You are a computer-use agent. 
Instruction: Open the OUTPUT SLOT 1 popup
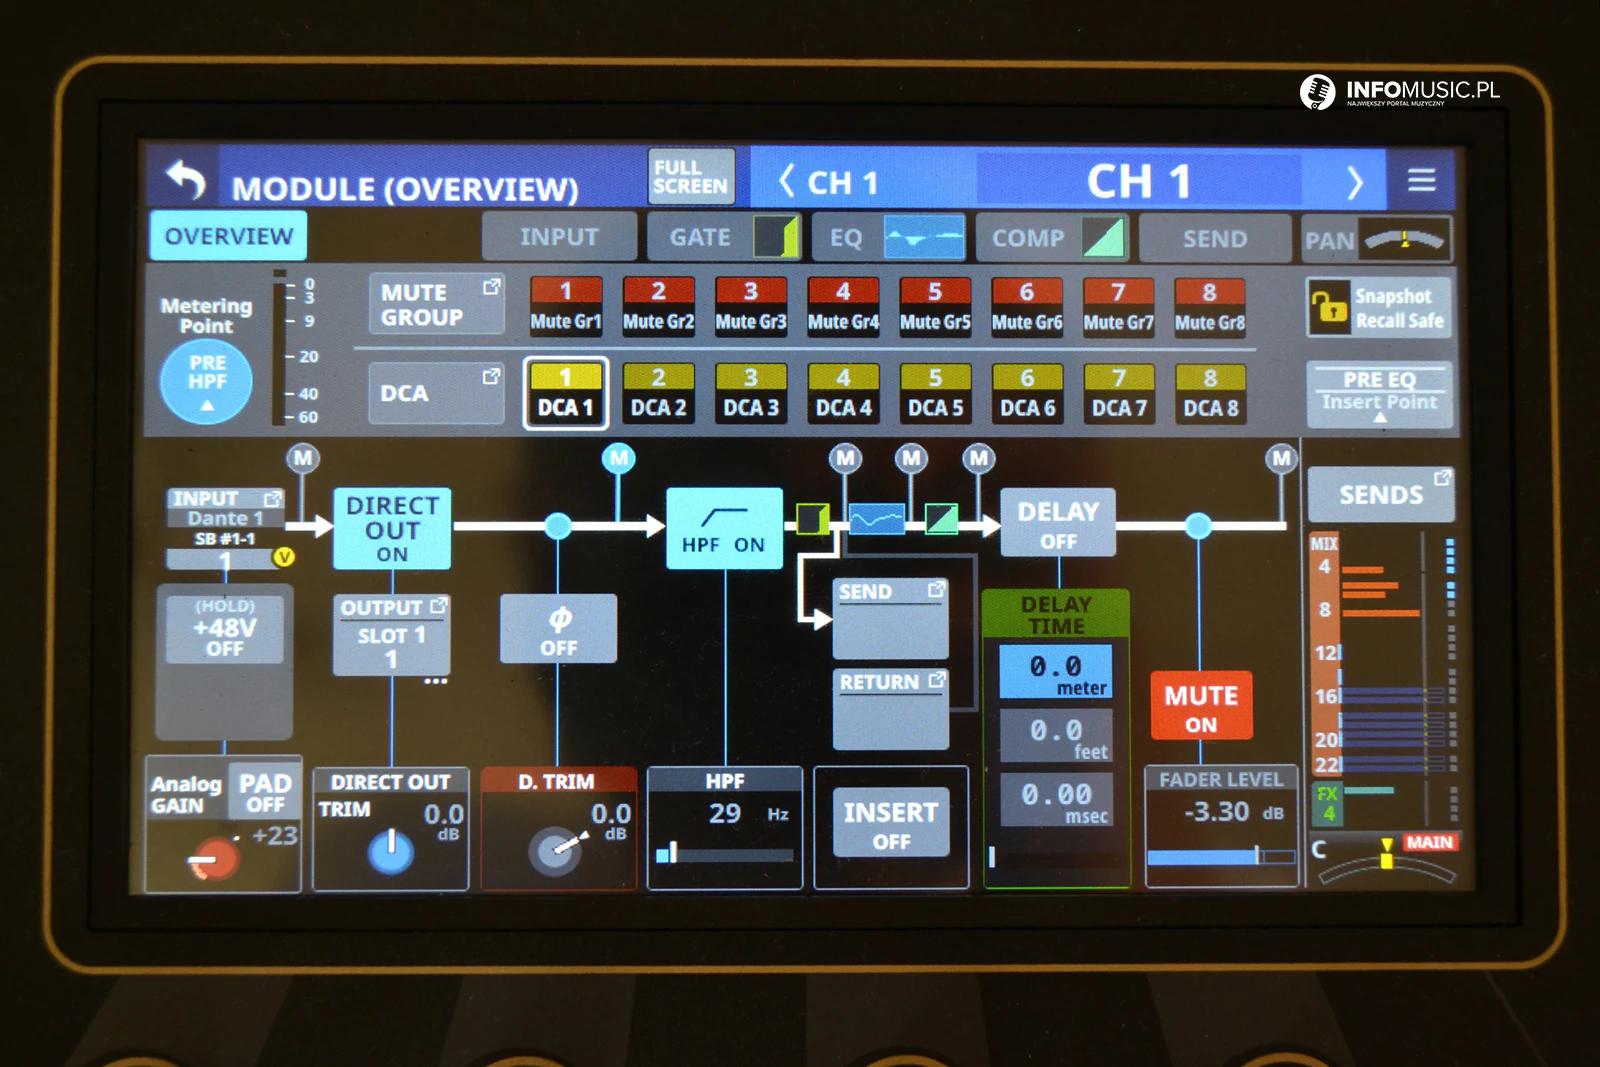click(x=392, y=634)
